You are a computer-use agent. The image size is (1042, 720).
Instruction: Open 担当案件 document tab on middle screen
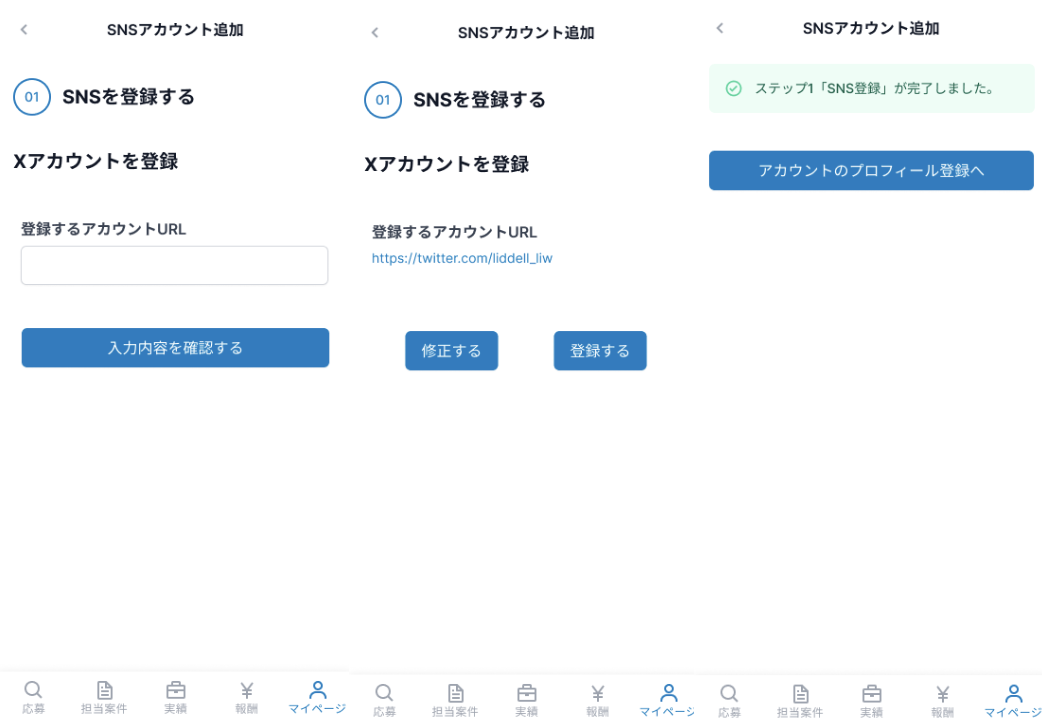tap(455, 701)
